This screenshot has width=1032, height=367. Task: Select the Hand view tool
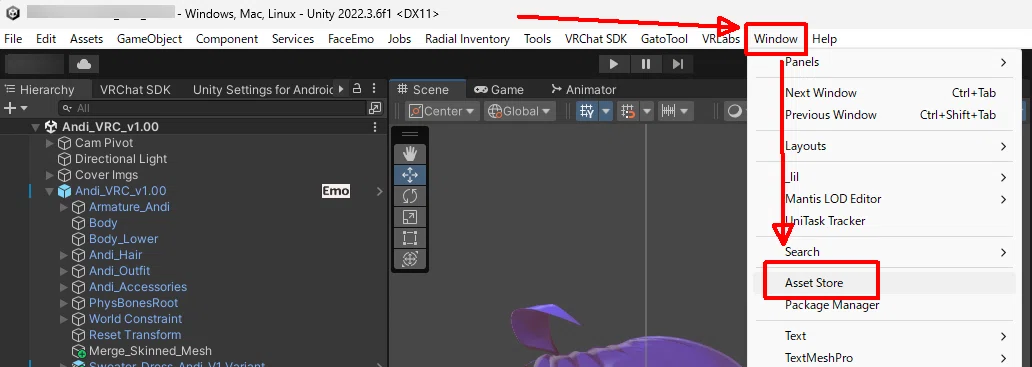tap(410, 154)
